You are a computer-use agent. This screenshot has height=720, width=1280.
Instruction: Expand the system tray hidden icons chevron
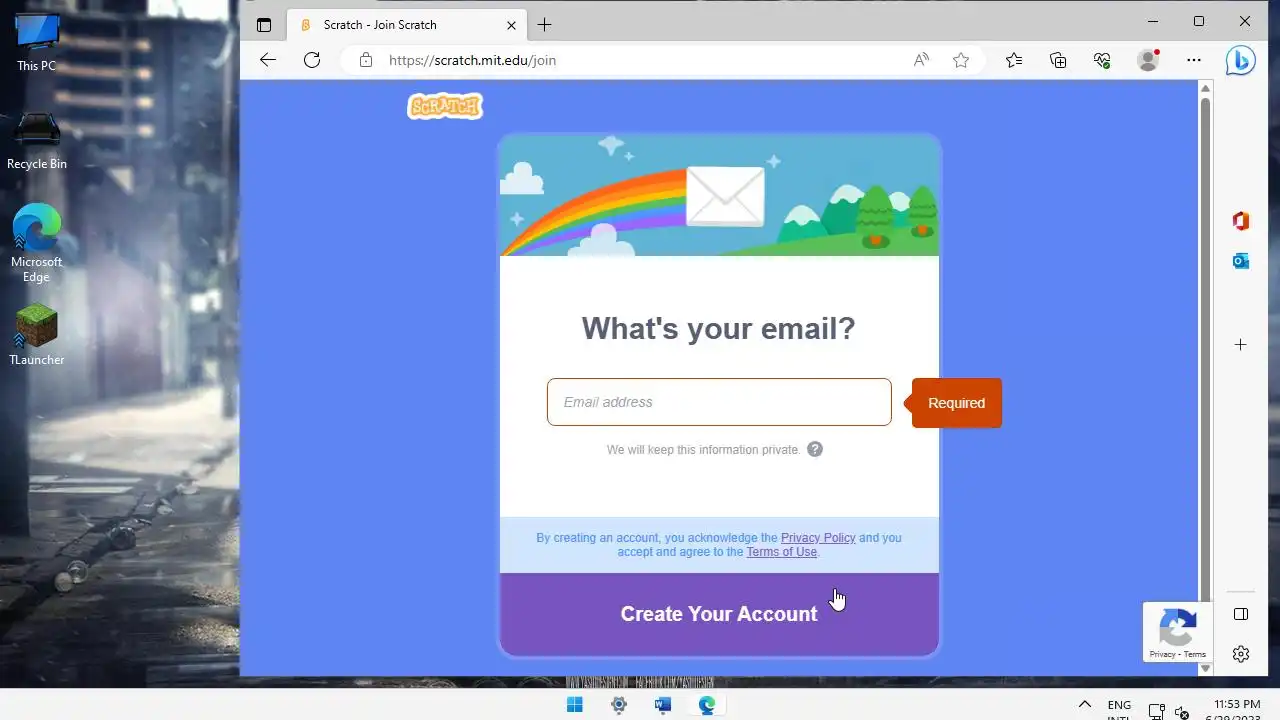click(1084, 705)
